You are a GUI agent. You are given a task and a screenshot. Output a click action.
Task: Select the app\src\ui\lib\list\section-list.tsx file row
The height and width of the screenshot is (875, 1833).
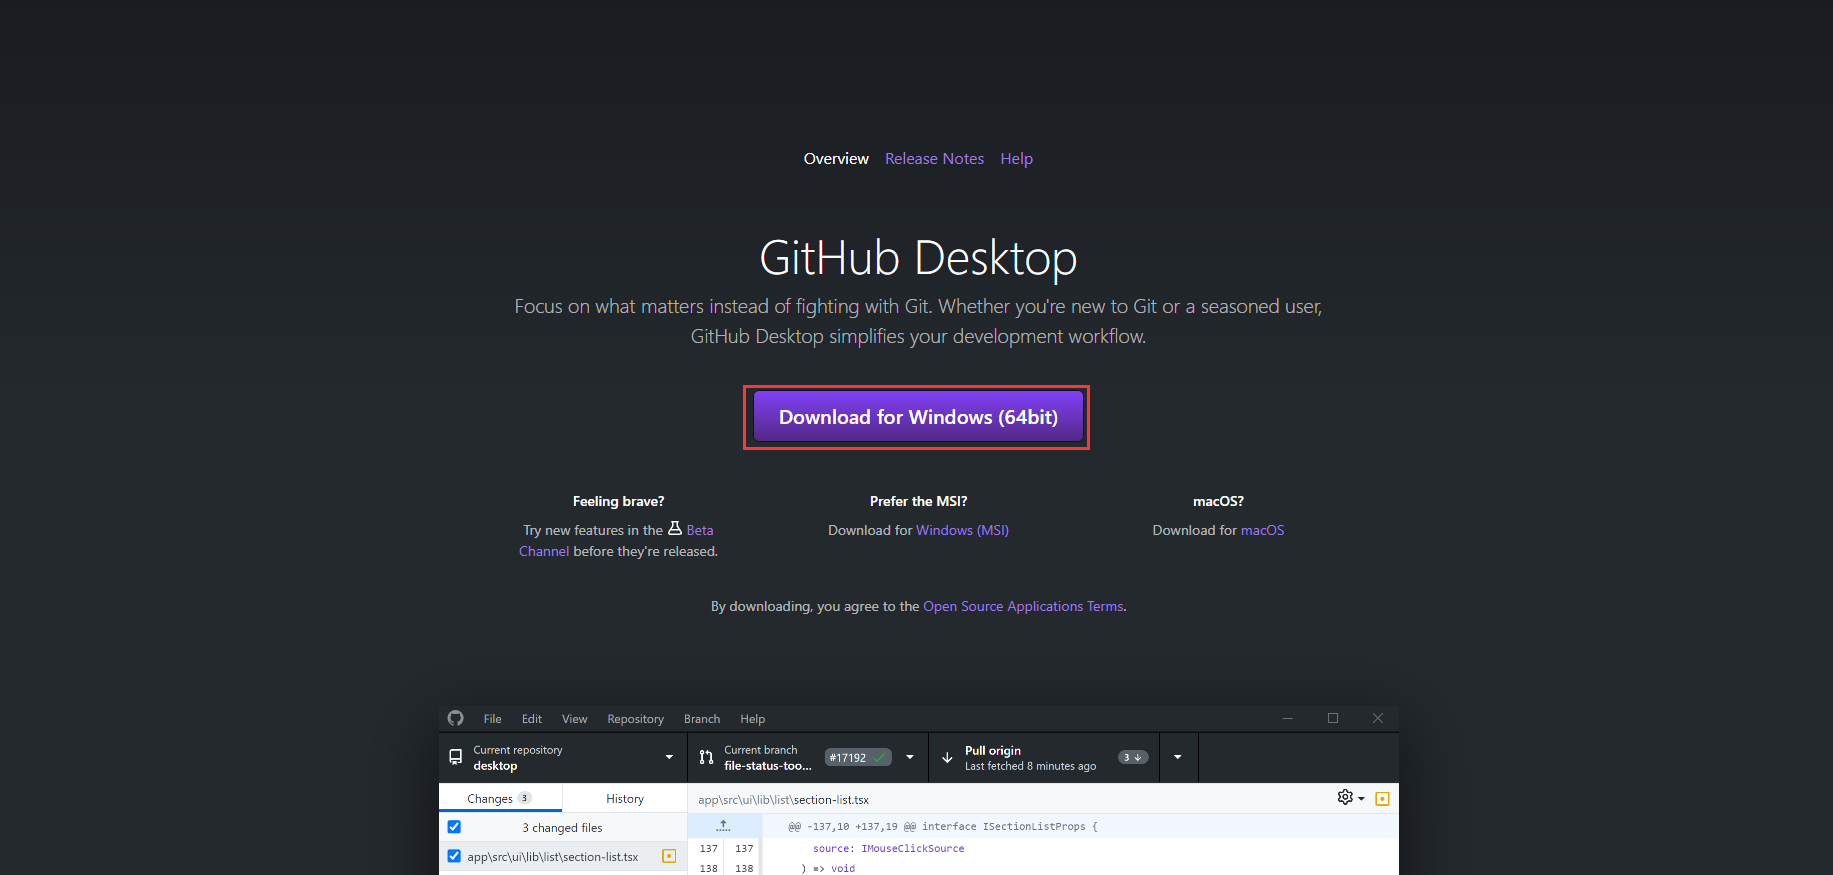pos(563,856)
